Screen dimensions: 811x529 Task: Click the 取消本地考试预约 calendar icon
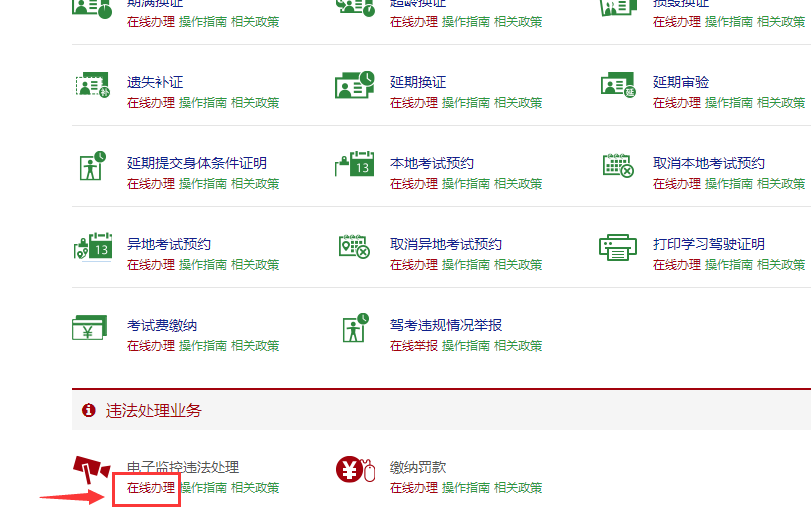click(618, 165)
